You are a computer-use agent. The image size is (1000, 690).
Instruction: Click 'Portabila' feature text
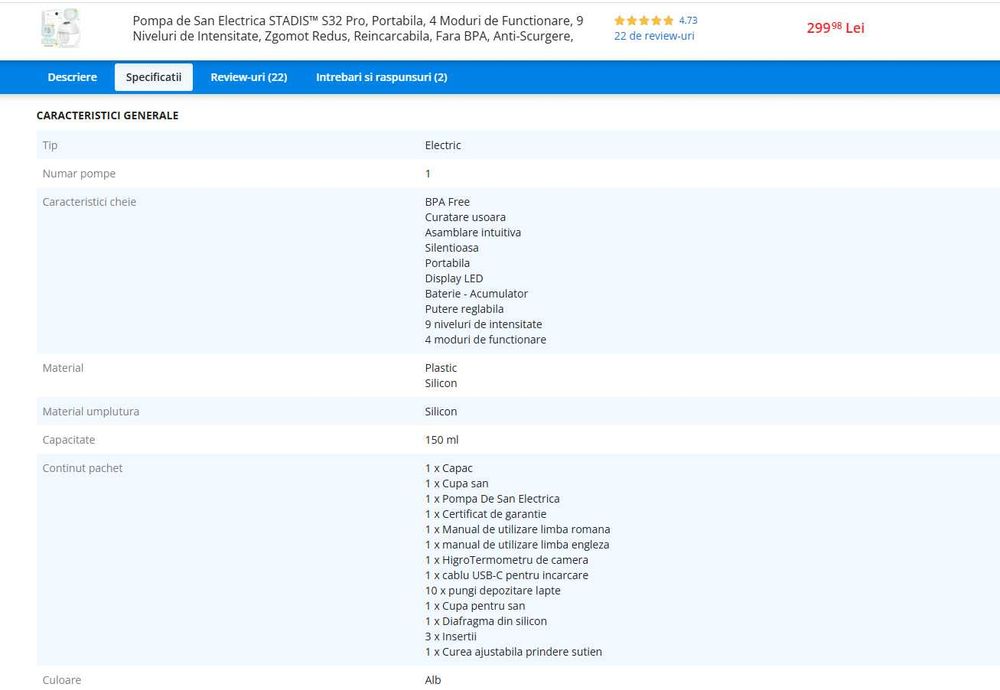[447, 263]
